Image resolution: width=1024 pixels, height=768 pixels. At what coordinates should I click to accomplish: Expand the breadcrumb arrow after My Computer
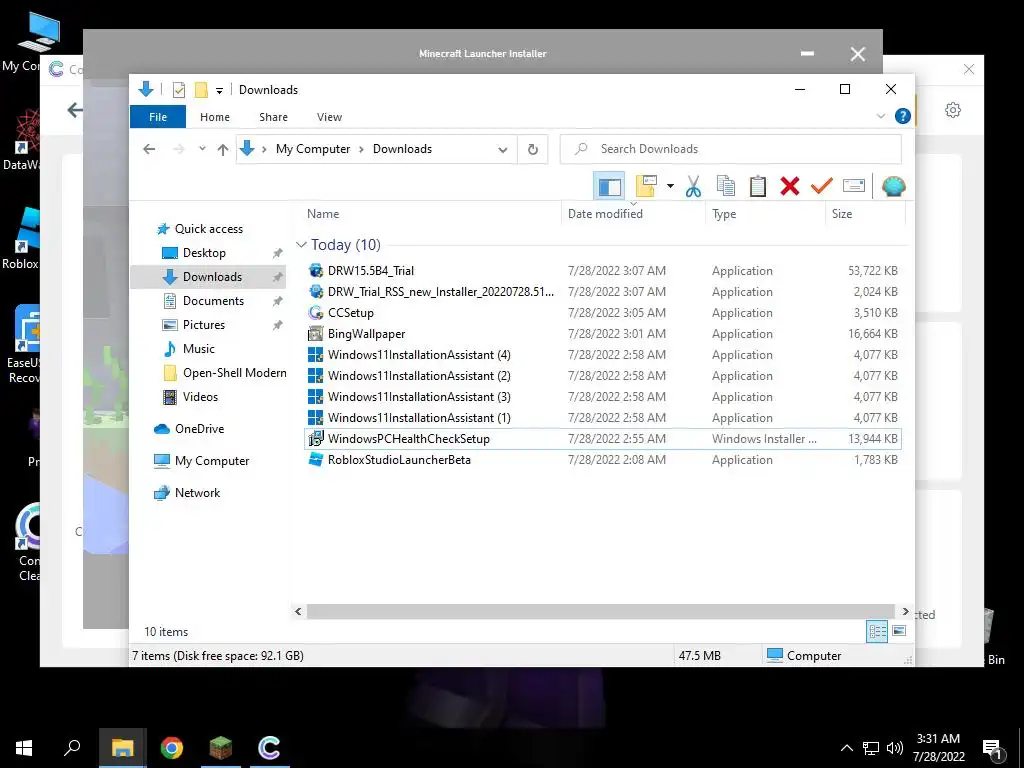[x=360, y=150]
